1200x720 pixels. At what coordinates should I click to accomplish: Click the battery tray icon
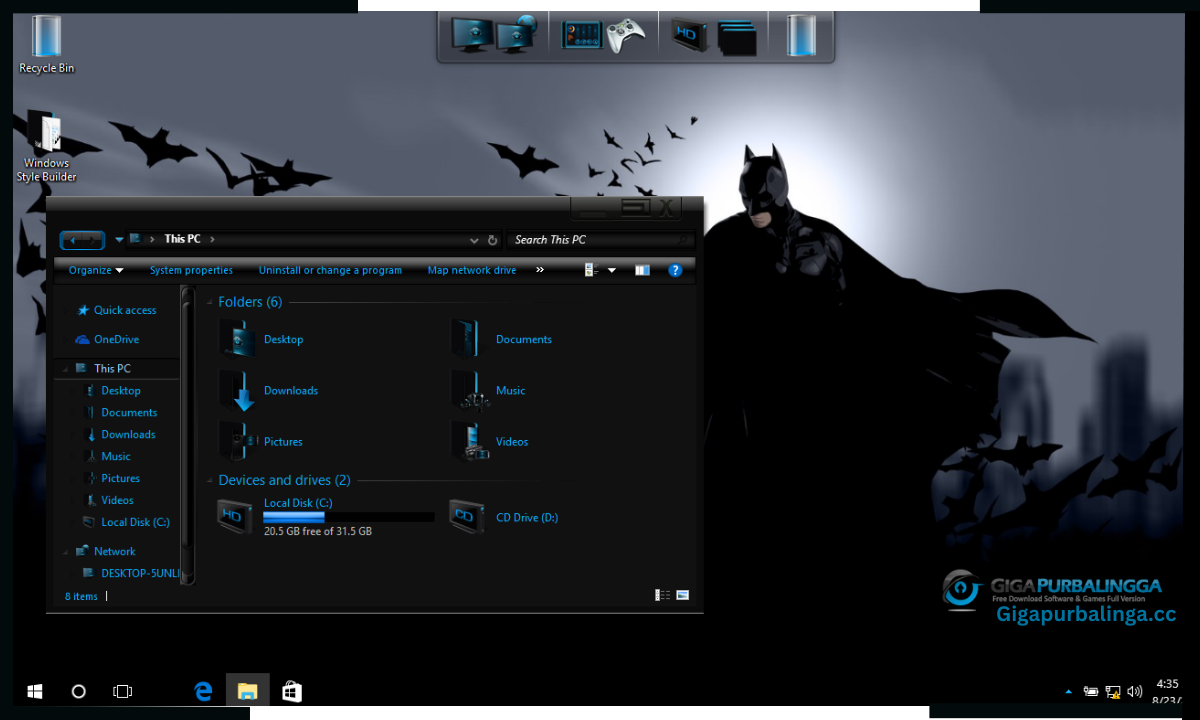tap(1091, 691)
